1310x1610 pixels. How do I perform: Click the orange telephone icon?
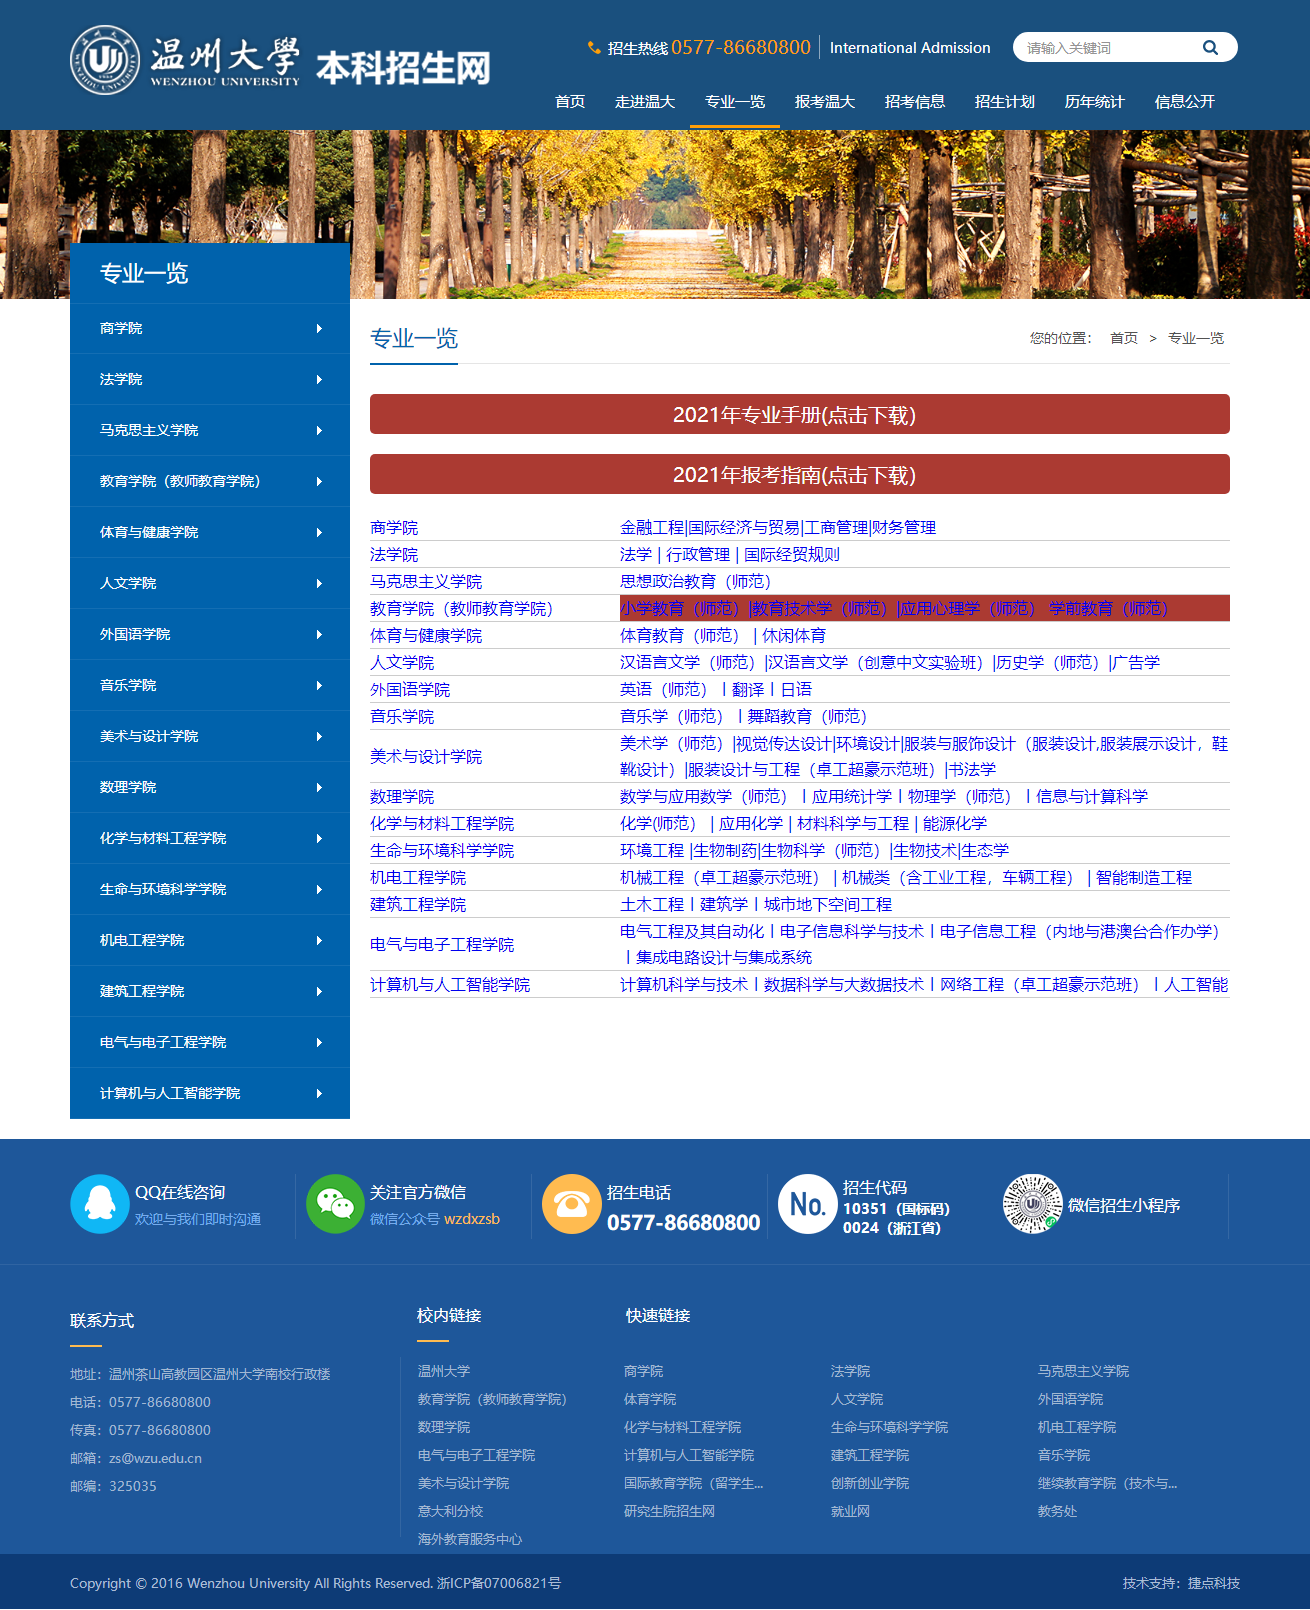point(571,1204)
